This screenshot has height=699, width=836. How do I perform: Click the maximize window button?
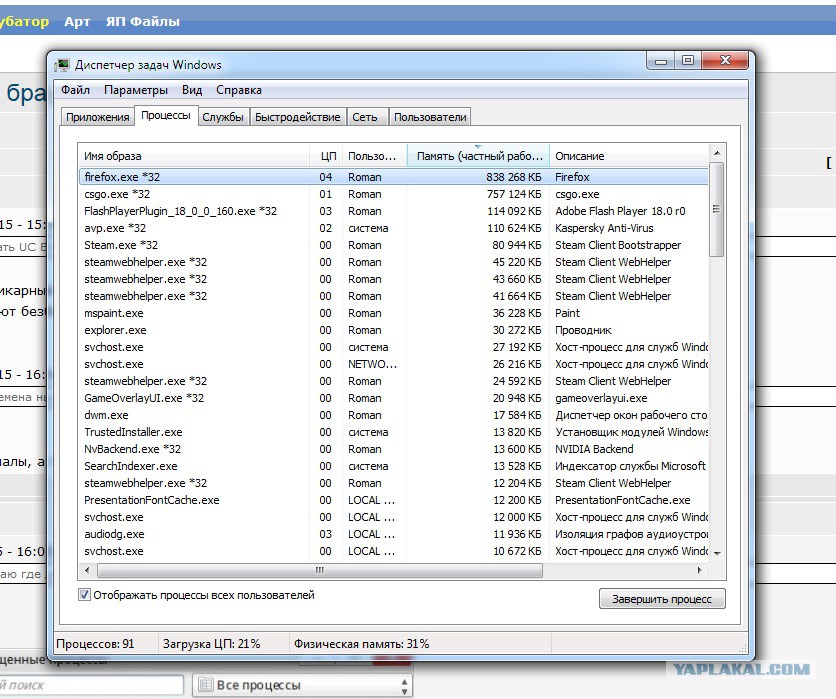pos(688,60)
